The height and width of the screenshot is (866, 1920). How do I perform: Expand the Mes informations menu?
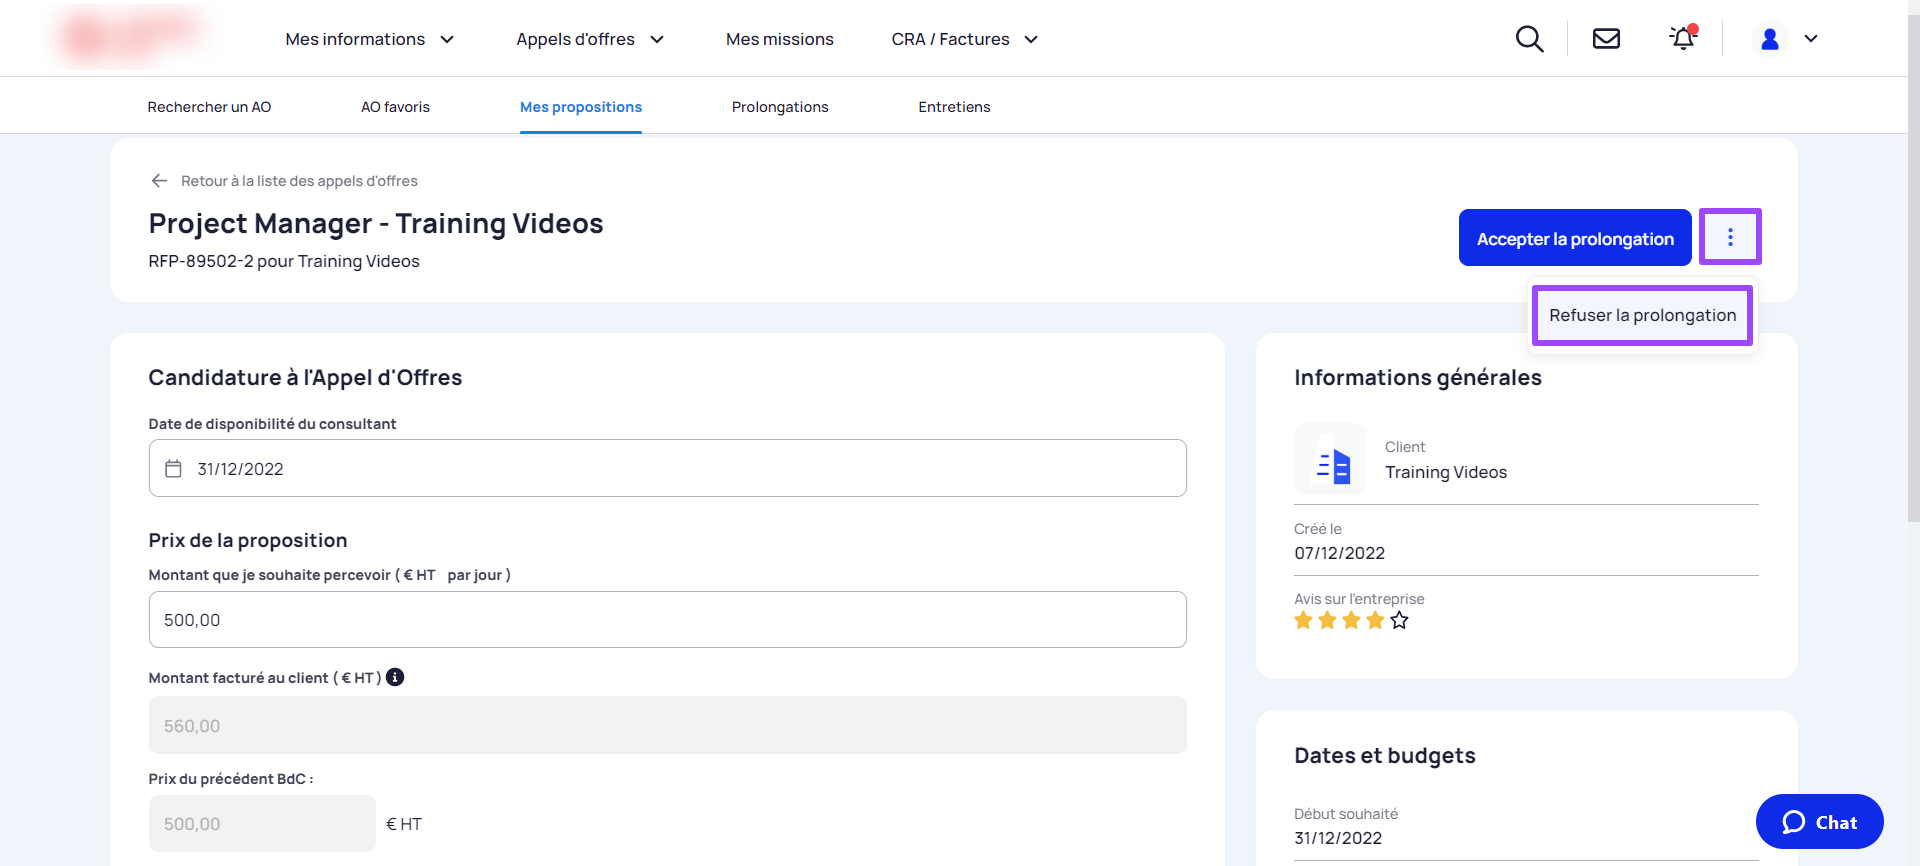(369, 39)
